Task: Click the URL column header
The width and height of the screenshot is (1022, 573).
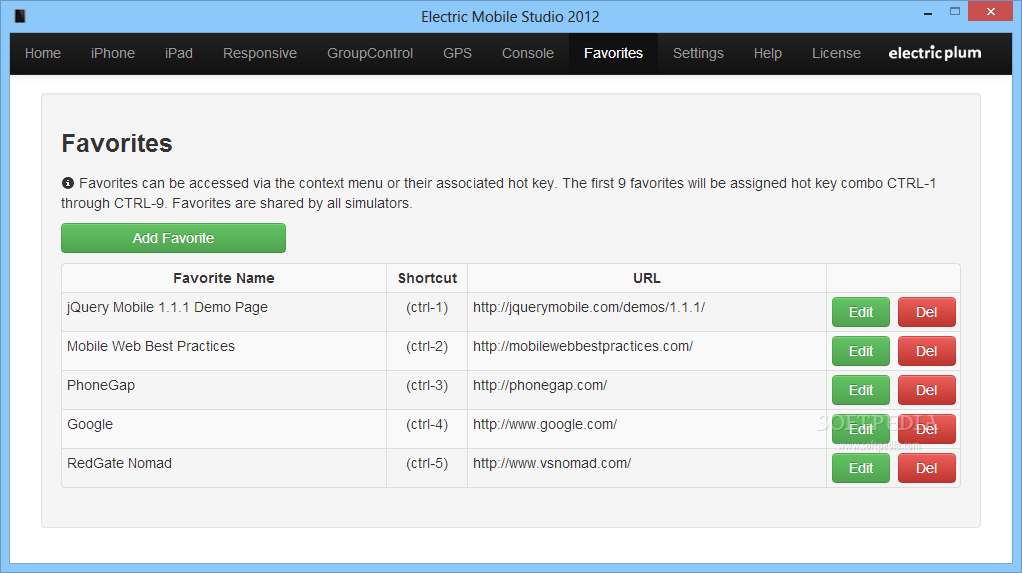Action: 647,278
